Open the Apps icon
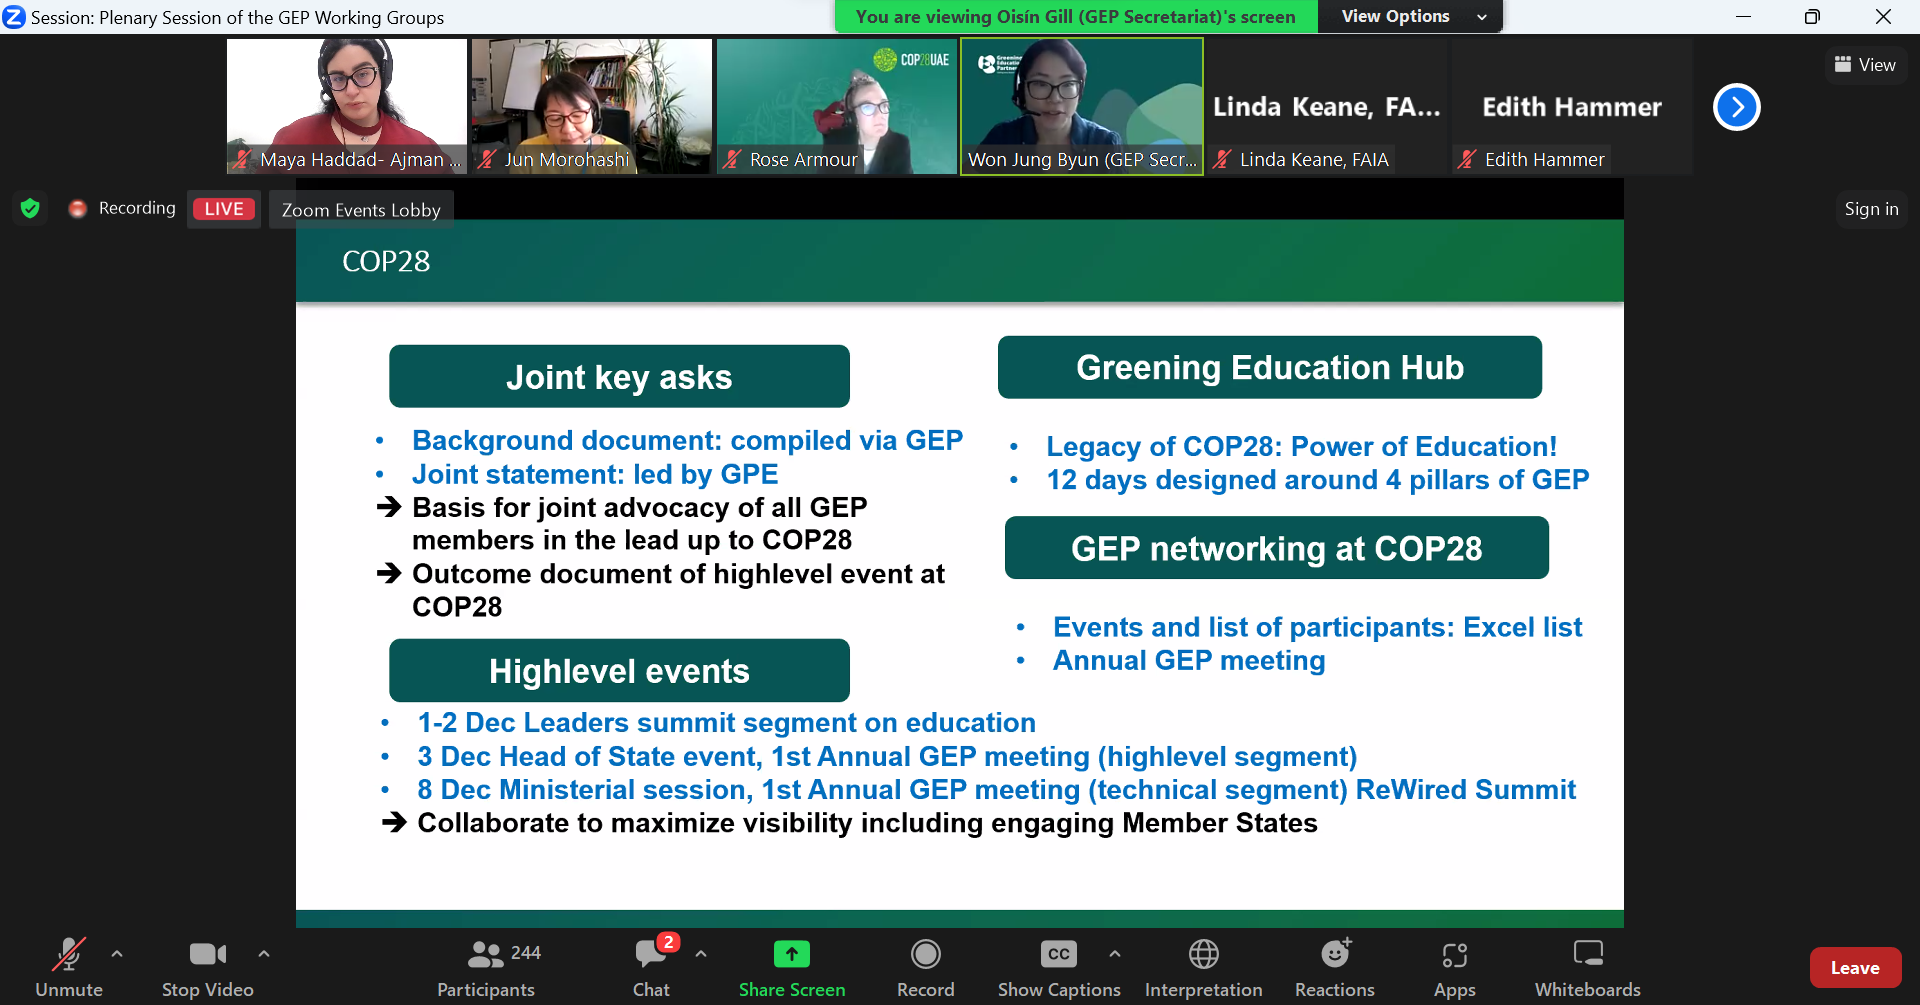Screen dimensions: 1920x1005 coord(1454,955)
